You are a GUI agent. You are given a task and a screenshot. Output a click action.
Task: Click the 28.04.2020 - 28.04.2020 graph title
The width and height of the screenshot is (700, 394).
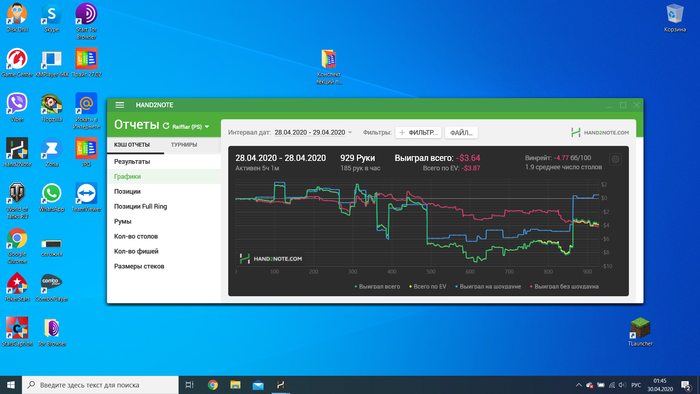pyautogui.click(x=280, y=158)
